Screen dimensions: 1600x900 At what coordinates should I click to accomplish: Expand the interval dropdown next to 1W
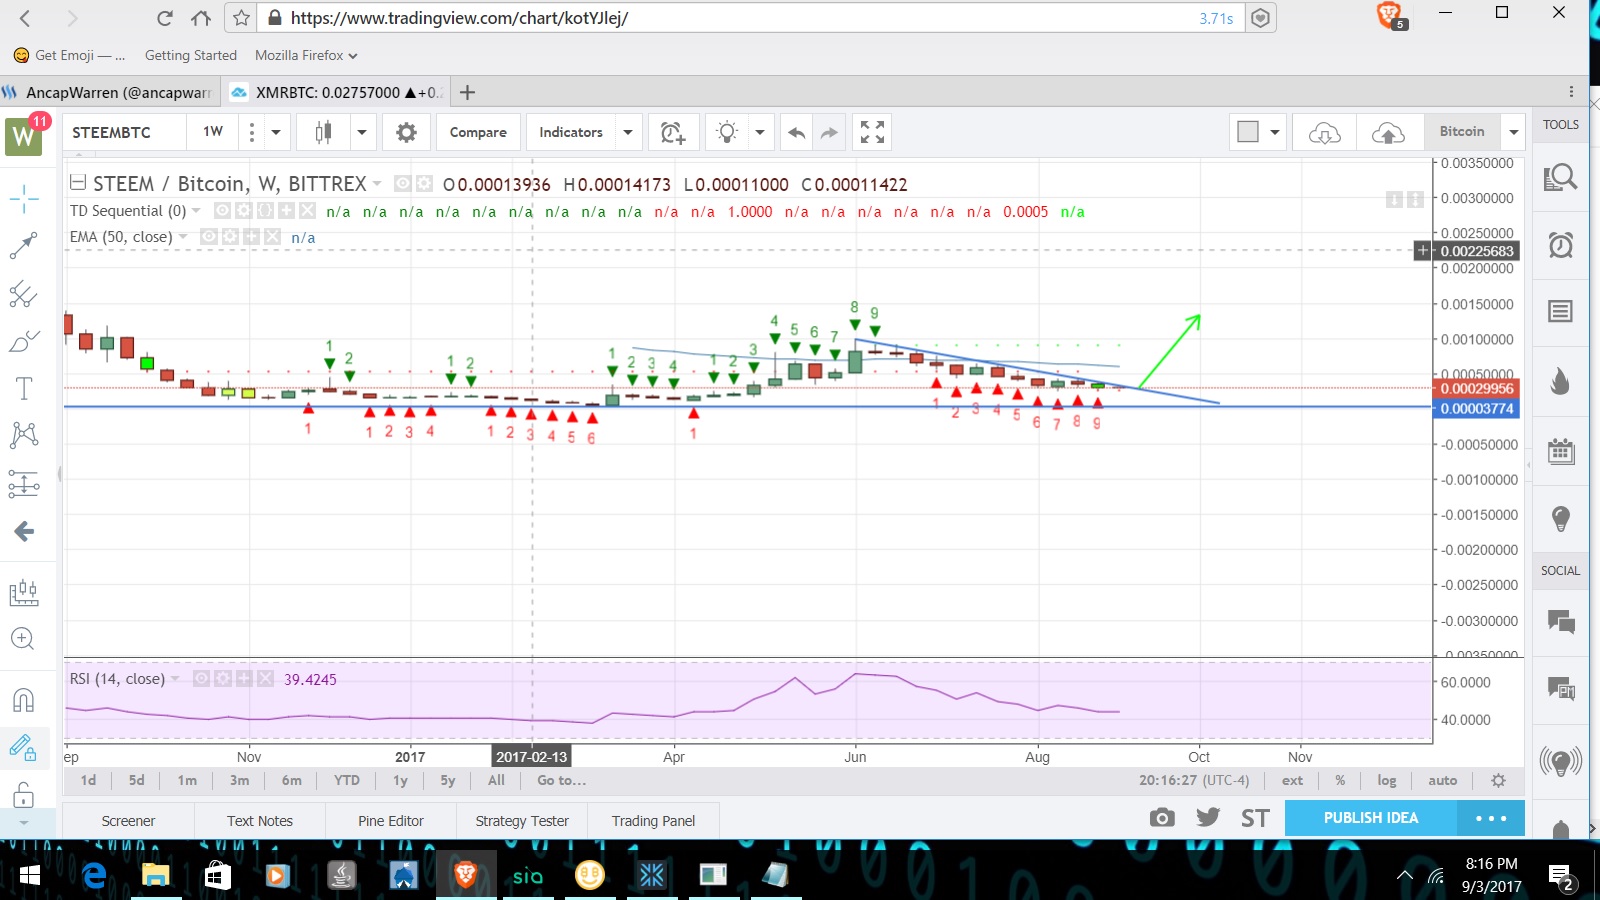pos(276,132)
